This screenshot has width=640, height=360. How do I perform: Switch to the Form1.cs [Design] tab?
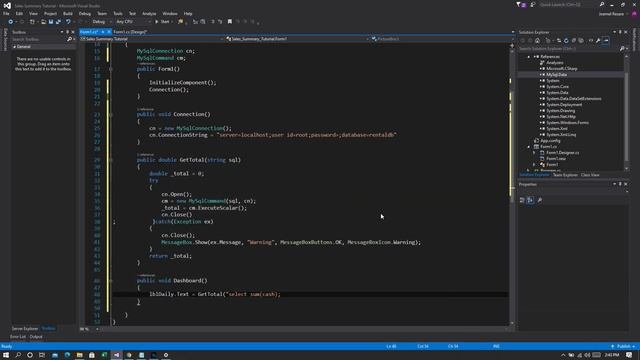(x=130, y=32)
